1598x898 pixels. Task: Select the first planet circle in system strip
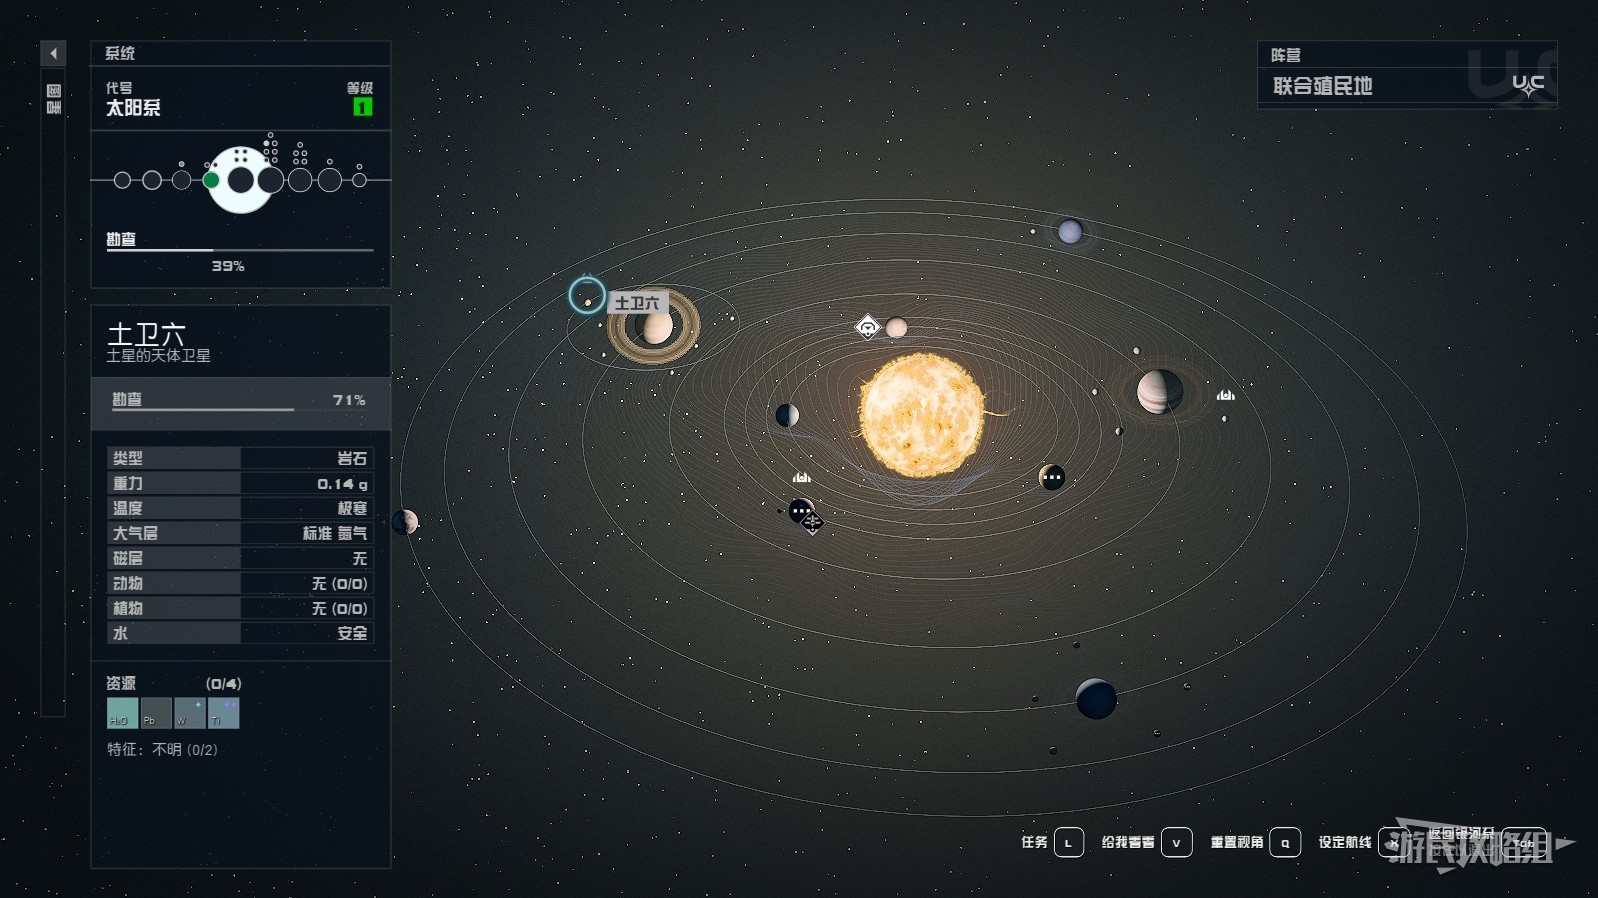click(122, 180)
